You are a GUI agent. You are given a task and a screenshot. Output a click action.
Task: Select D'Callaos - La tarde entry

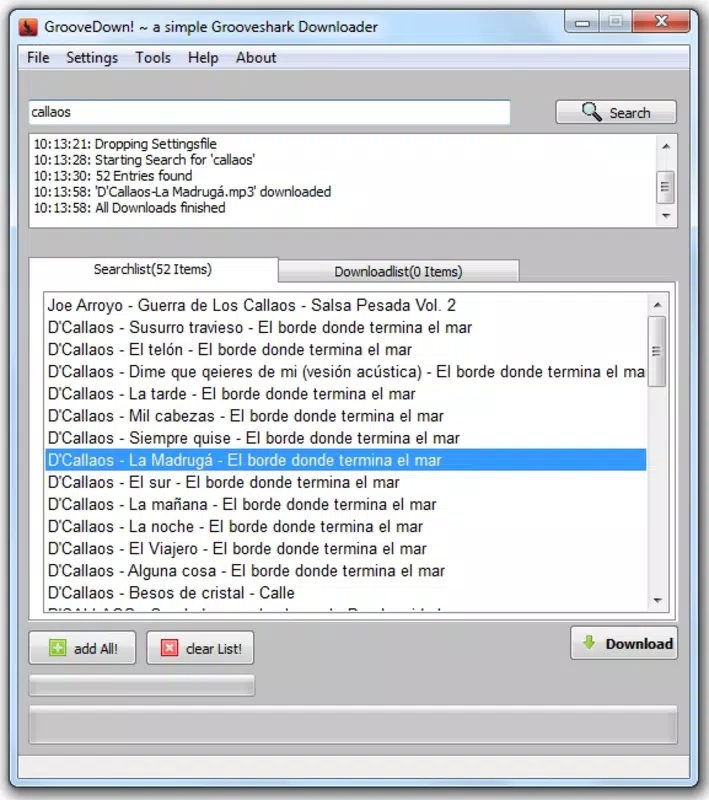(x=346, y=393)
